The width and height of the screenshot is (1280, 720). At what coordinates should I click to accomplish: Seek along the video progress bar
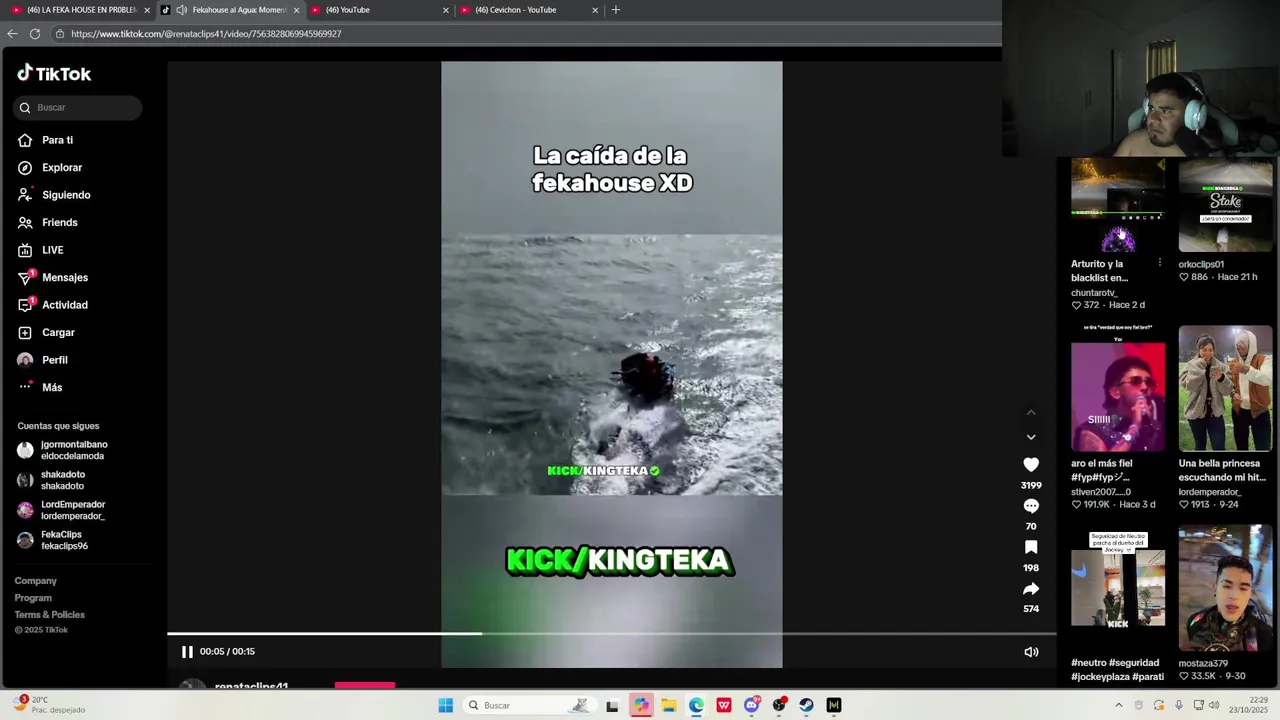tap(611, 633)
